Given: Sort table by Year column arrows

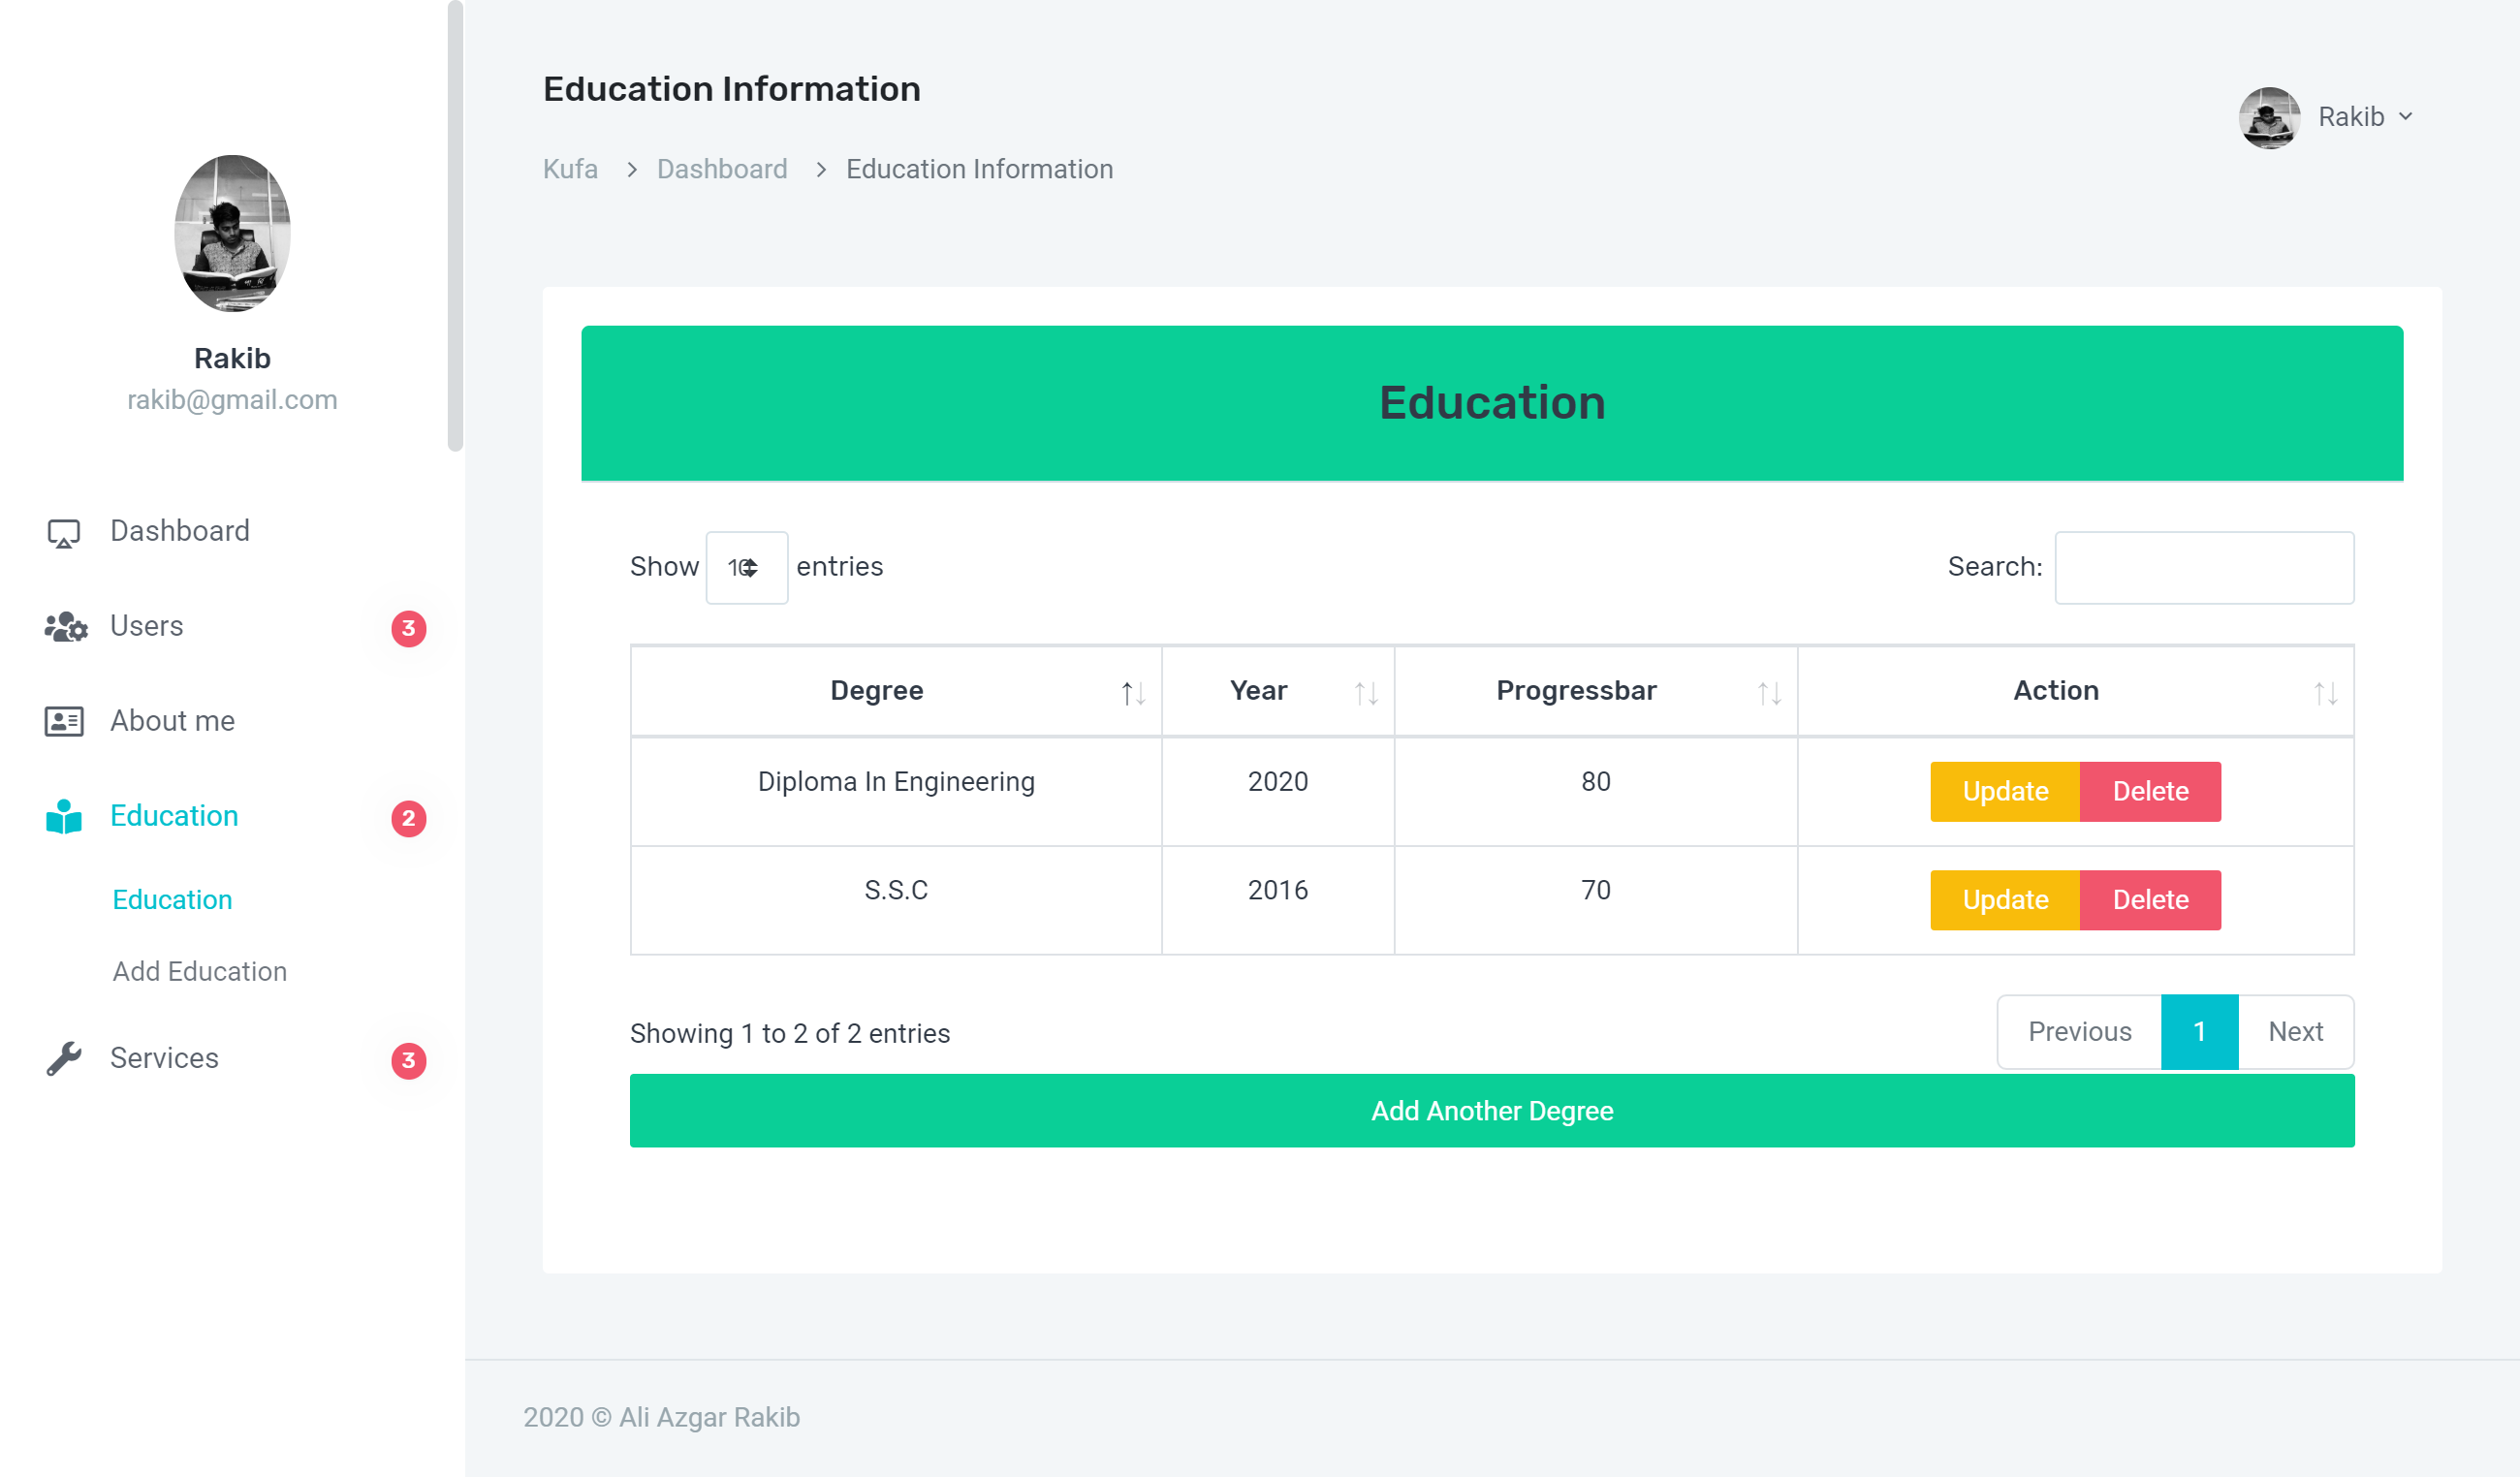Looking at the screenshot, I should point(1365,692).
